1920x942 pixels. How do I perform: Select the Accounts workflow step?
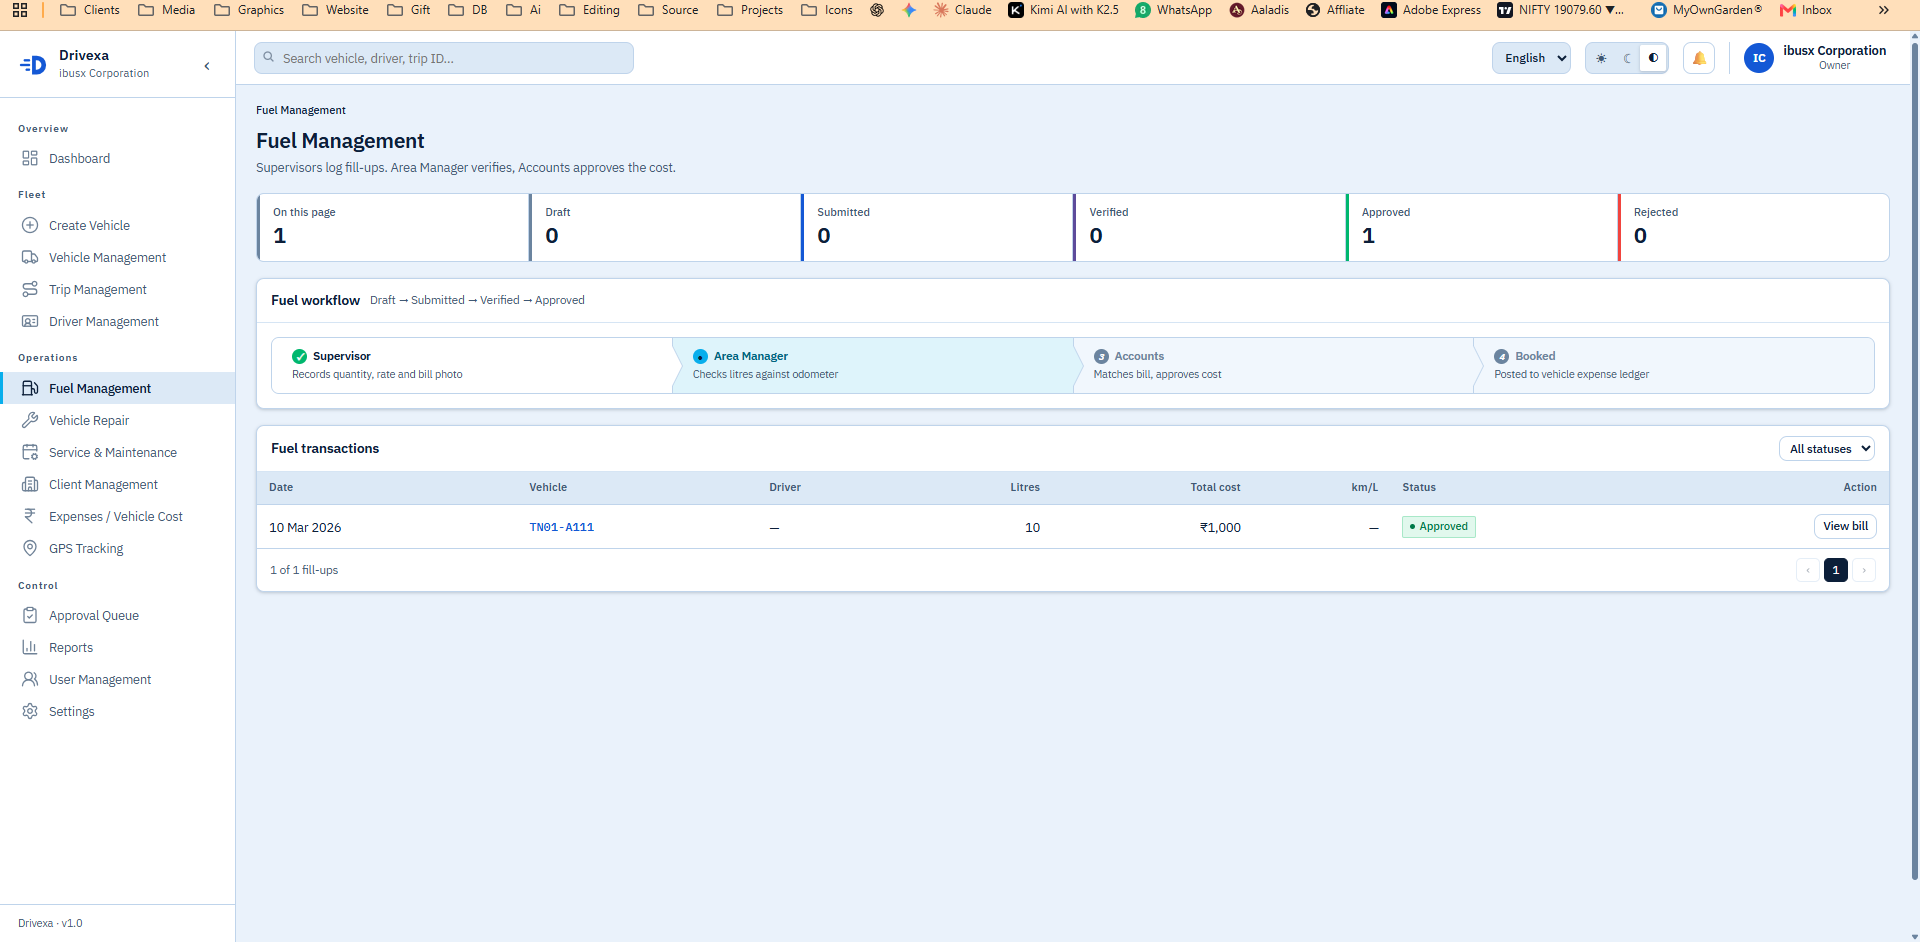(1274, 365)
